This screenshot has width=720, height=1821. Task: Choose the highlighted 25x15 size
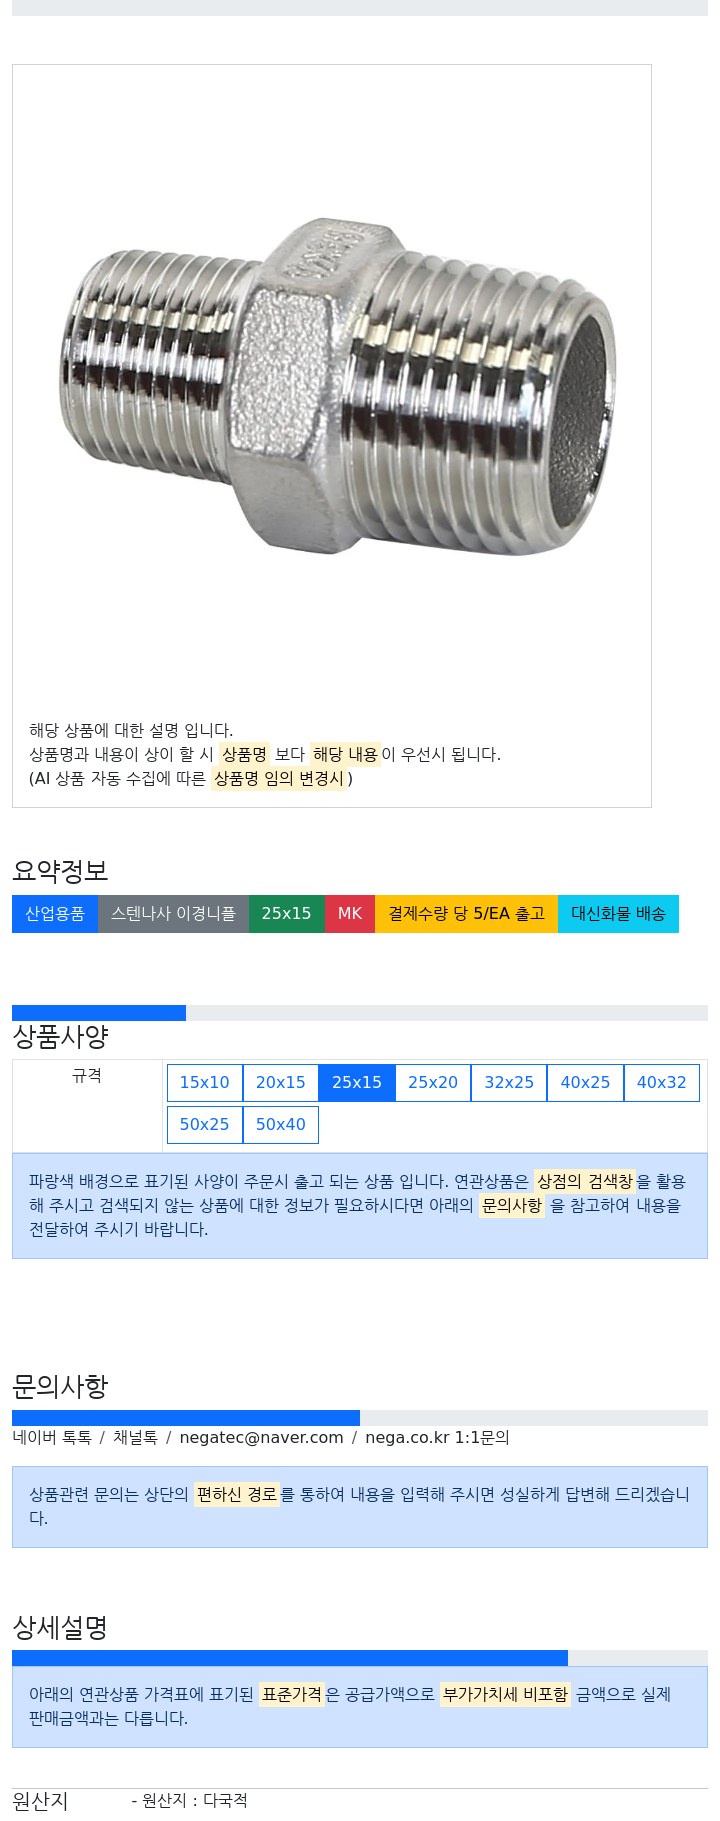357,1083
